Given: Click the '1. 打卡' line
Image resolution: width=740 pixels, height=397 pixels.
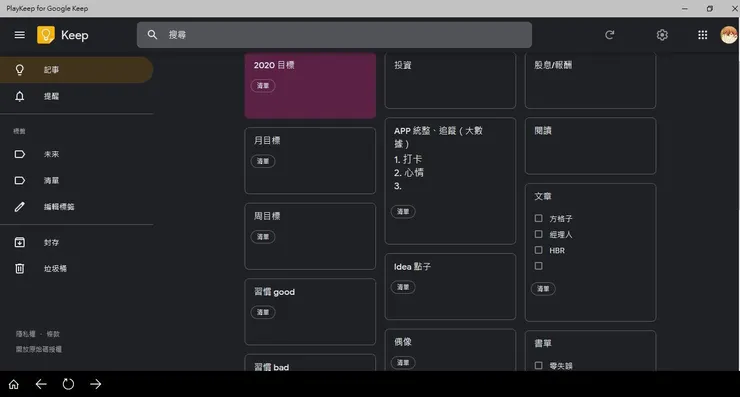Looking at the screenshot, I should (408, 160).
